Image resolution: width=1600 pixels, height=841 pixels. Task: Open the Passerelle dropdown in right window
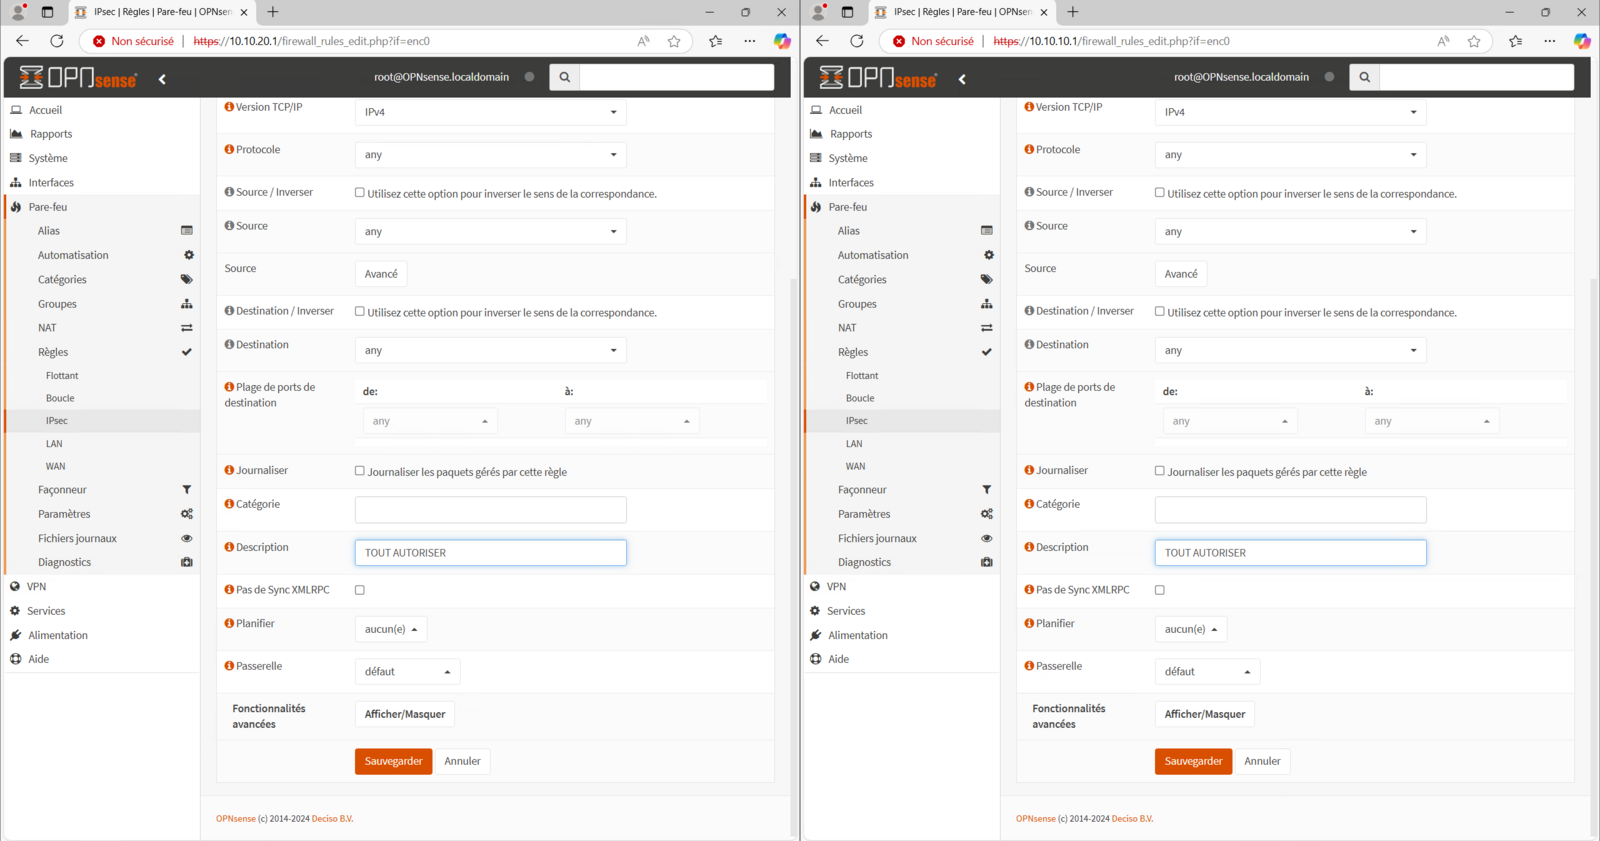(1206, 672)
